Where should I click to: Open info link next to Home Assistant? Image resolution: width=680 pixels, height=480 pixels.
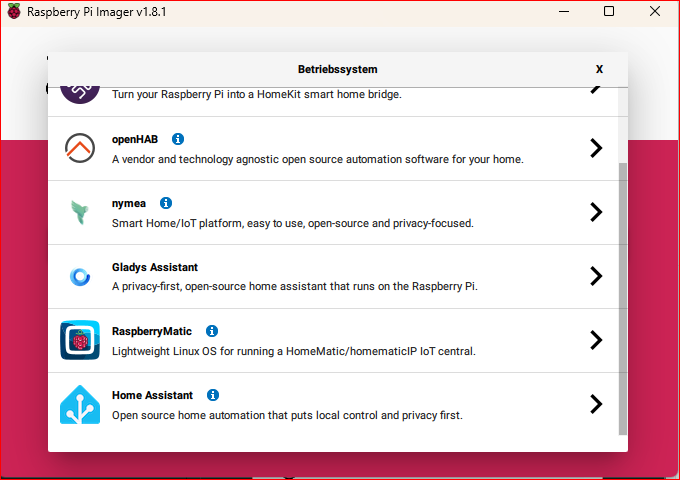[x=212, y=395]
